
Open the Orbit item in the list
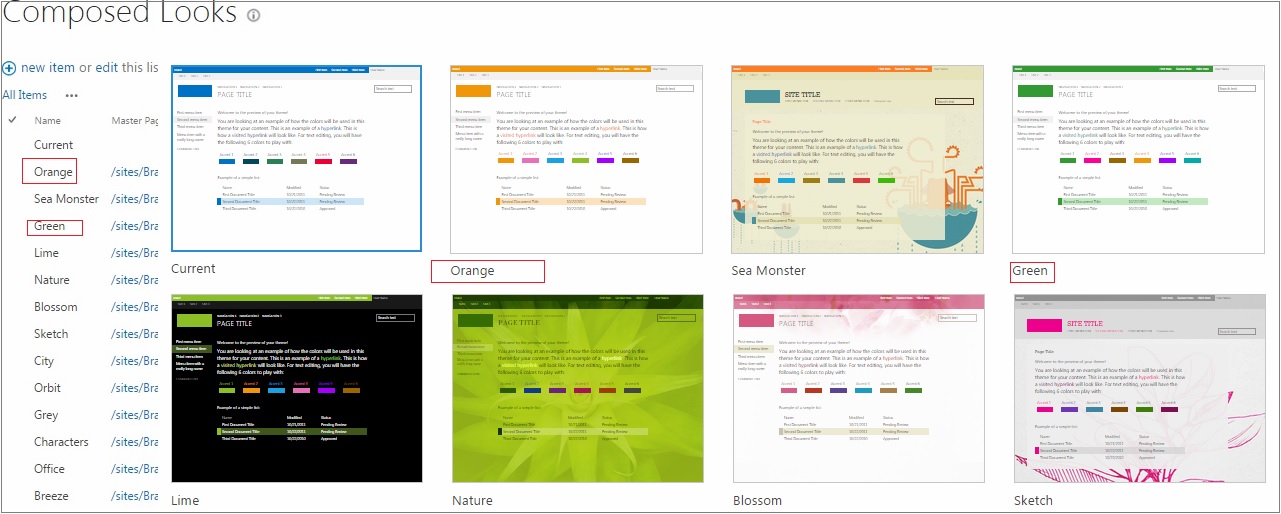47,388
